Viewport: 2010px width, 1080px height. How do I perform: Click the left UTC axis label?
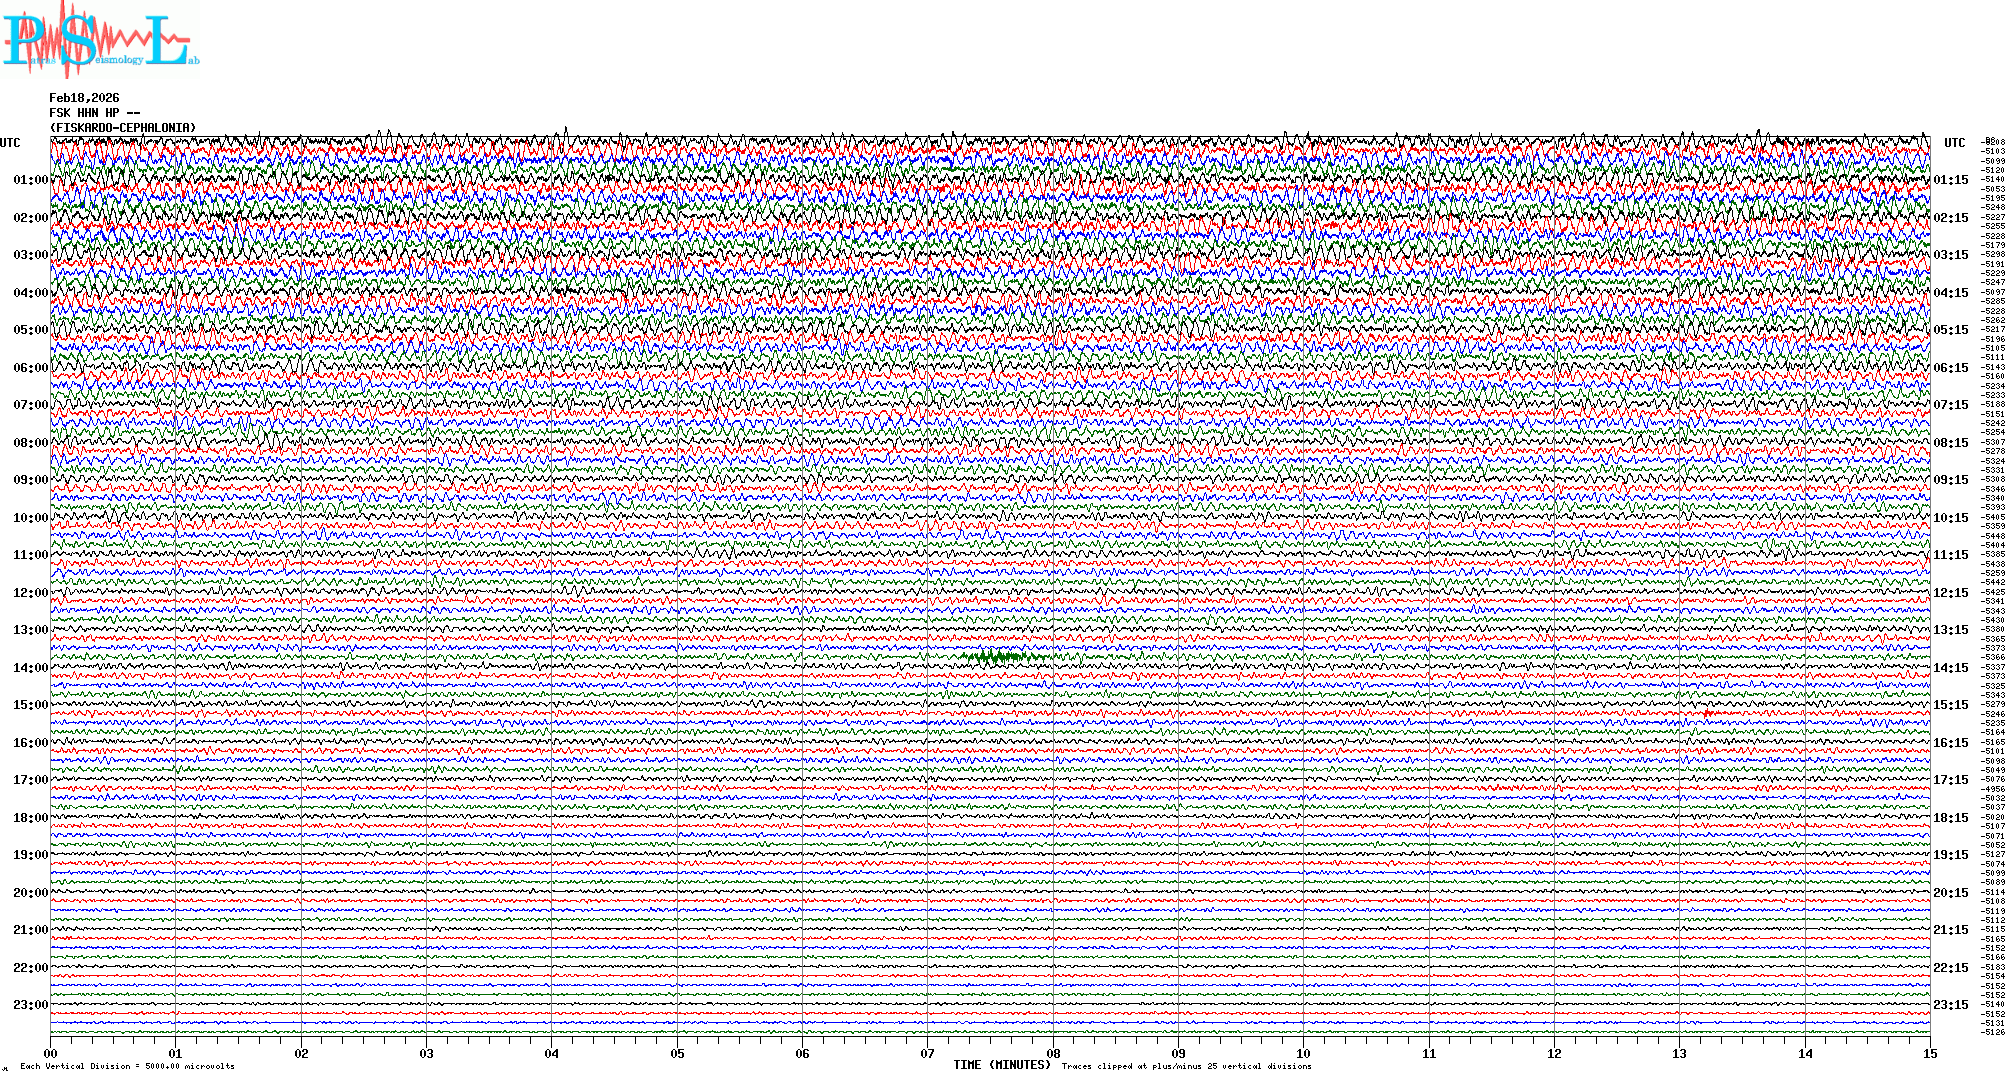10,143
